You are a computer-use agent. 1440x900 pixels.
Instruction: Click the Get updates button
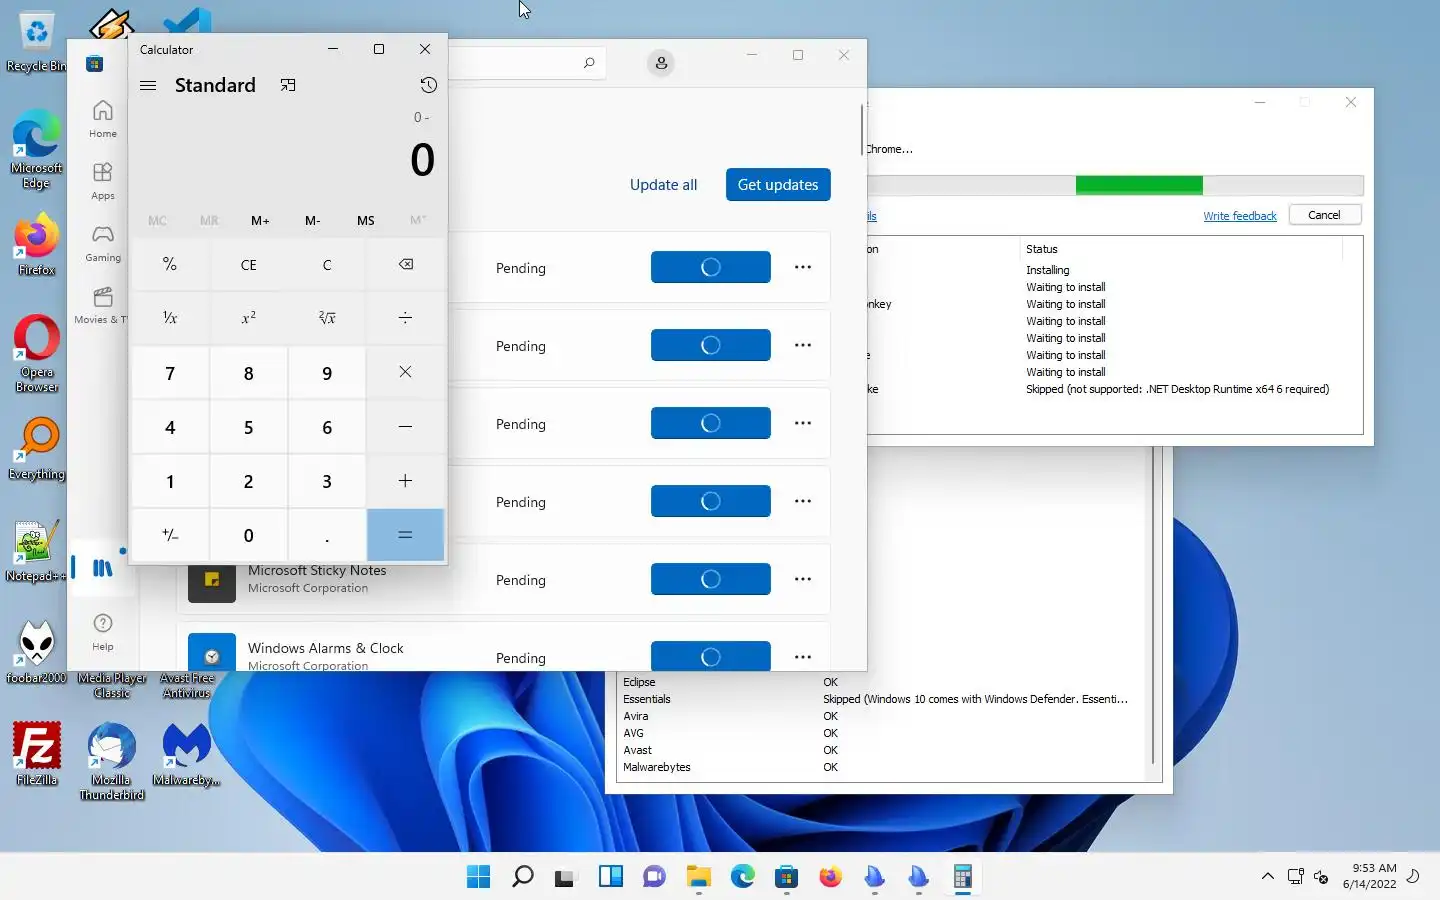tap(778, 184)
